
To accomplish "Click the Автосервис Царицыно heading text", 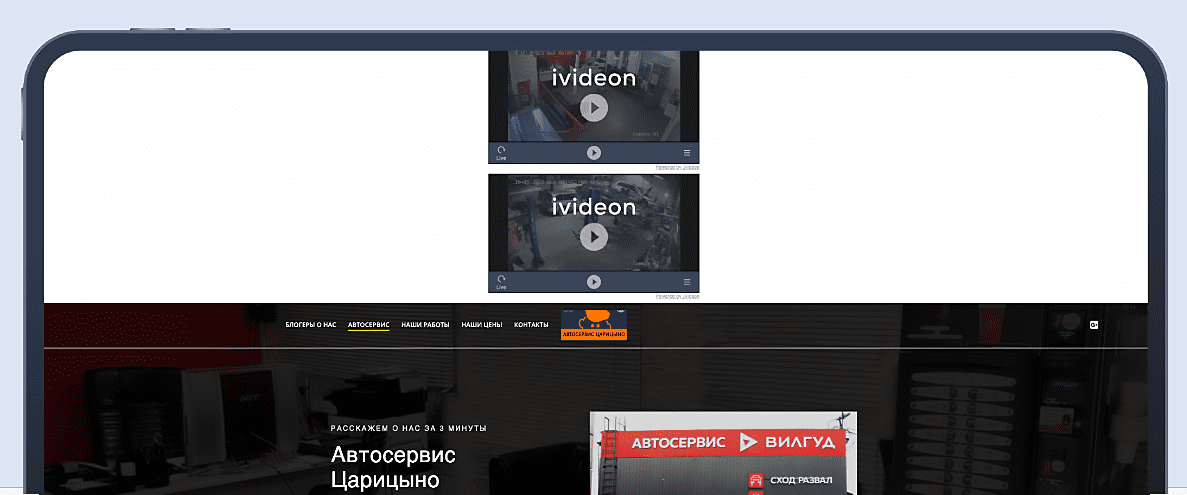I will (x=394, y=467).
